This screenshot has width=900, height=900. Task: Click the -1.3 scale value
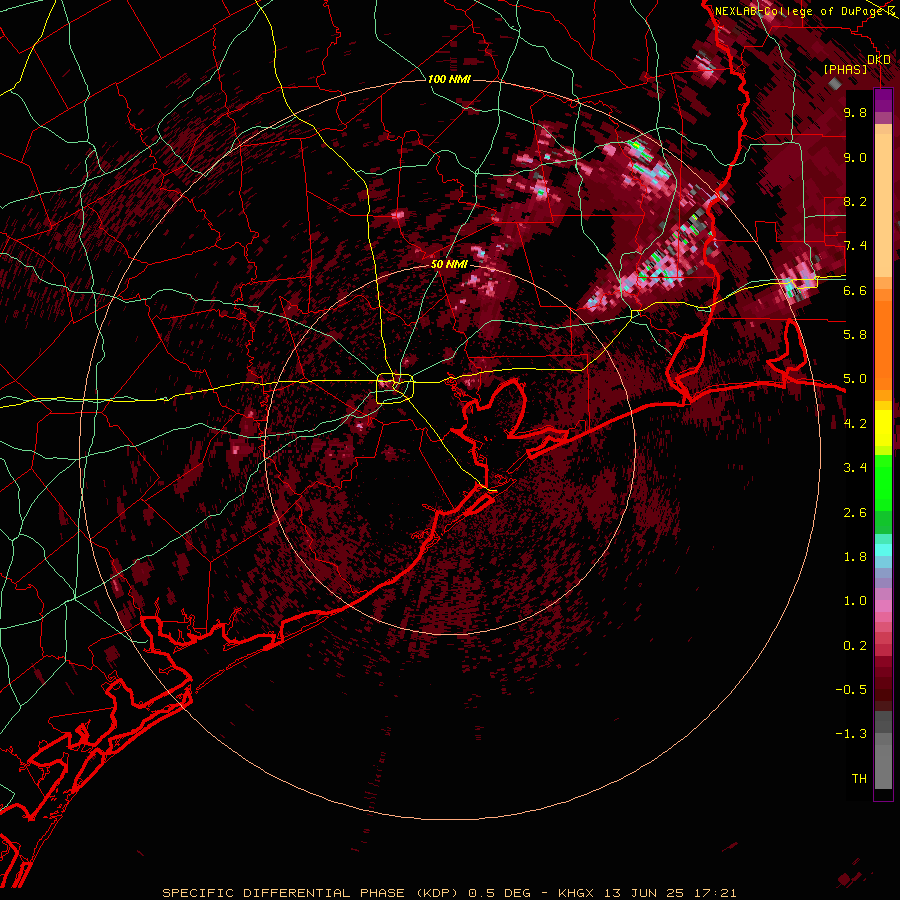(851, 734)
